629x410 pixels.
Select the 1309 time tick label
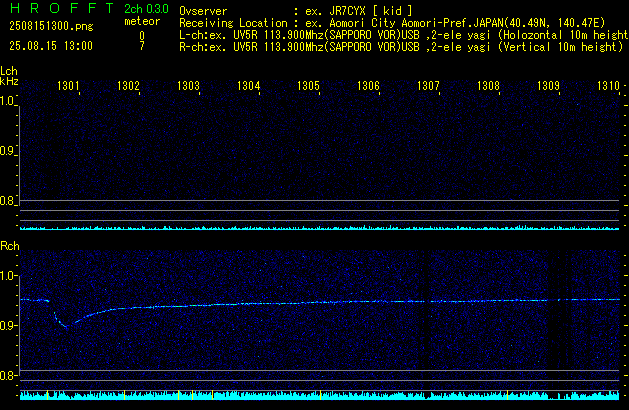(548, 86)
